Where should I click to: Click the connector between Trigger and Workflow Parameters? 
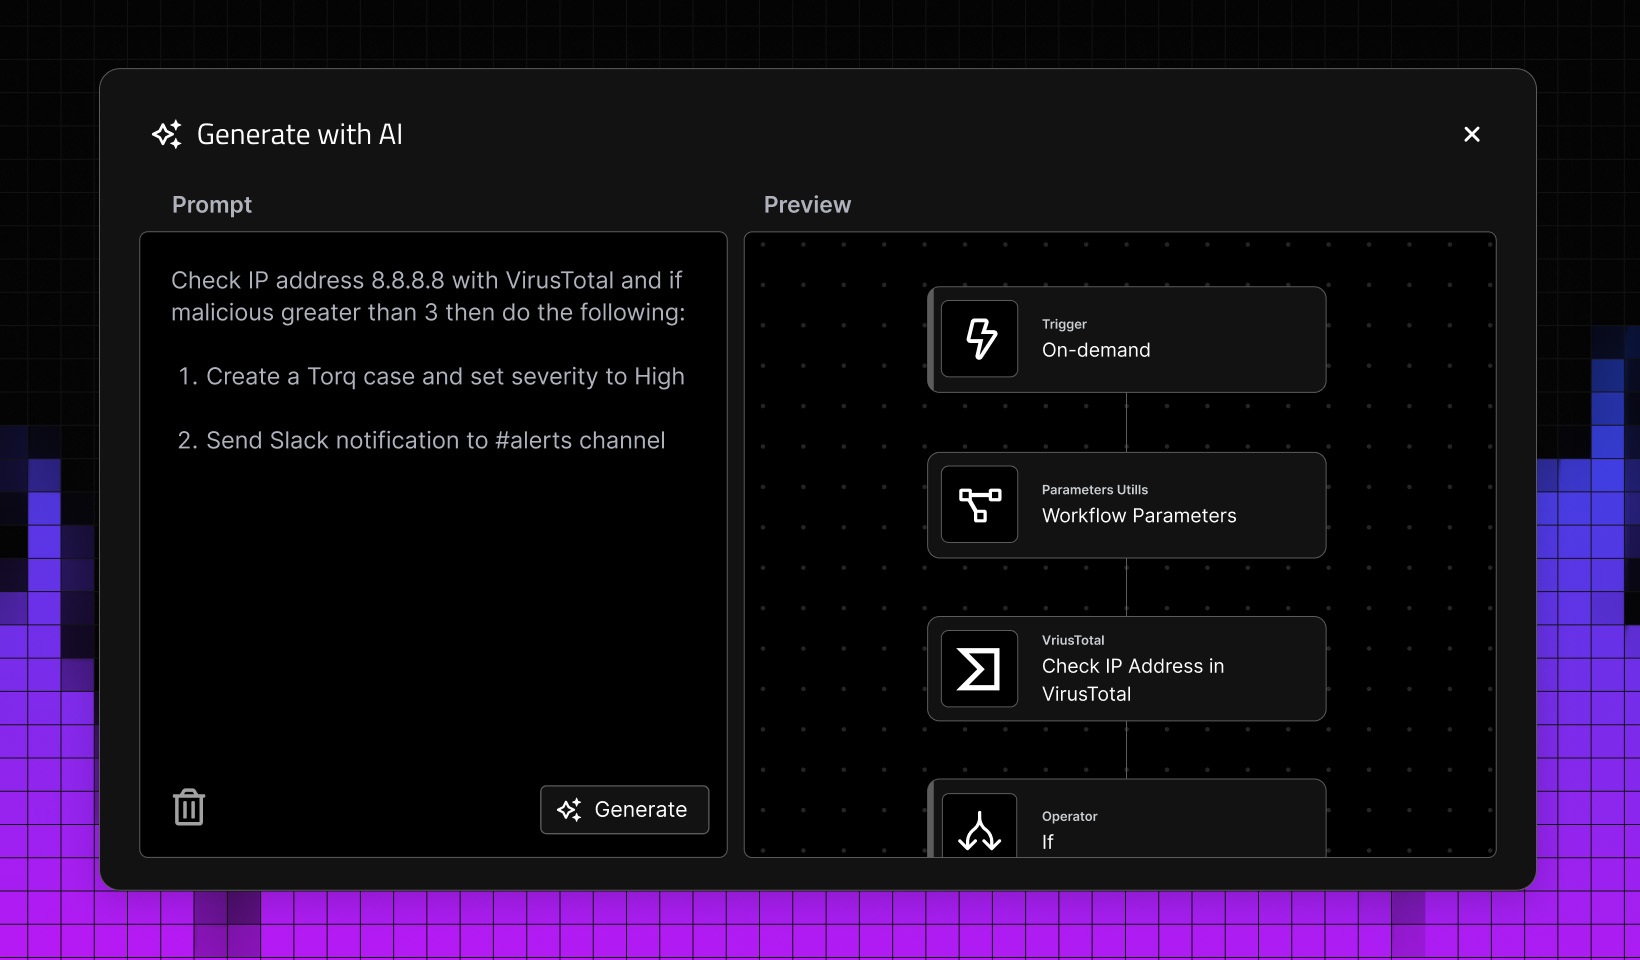(1126, 422)
